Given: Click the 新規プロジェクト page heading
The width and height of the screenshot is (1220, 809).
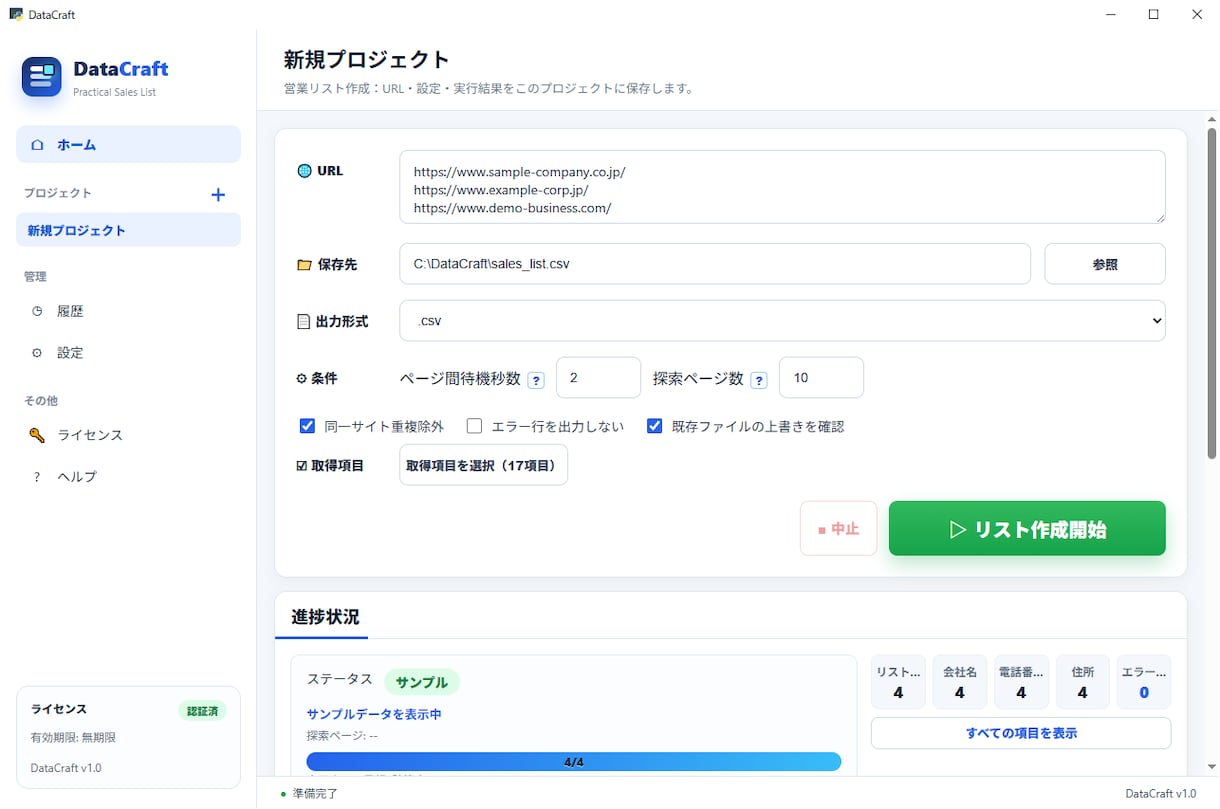Looking at the screenshot, I should click(367, 60).
